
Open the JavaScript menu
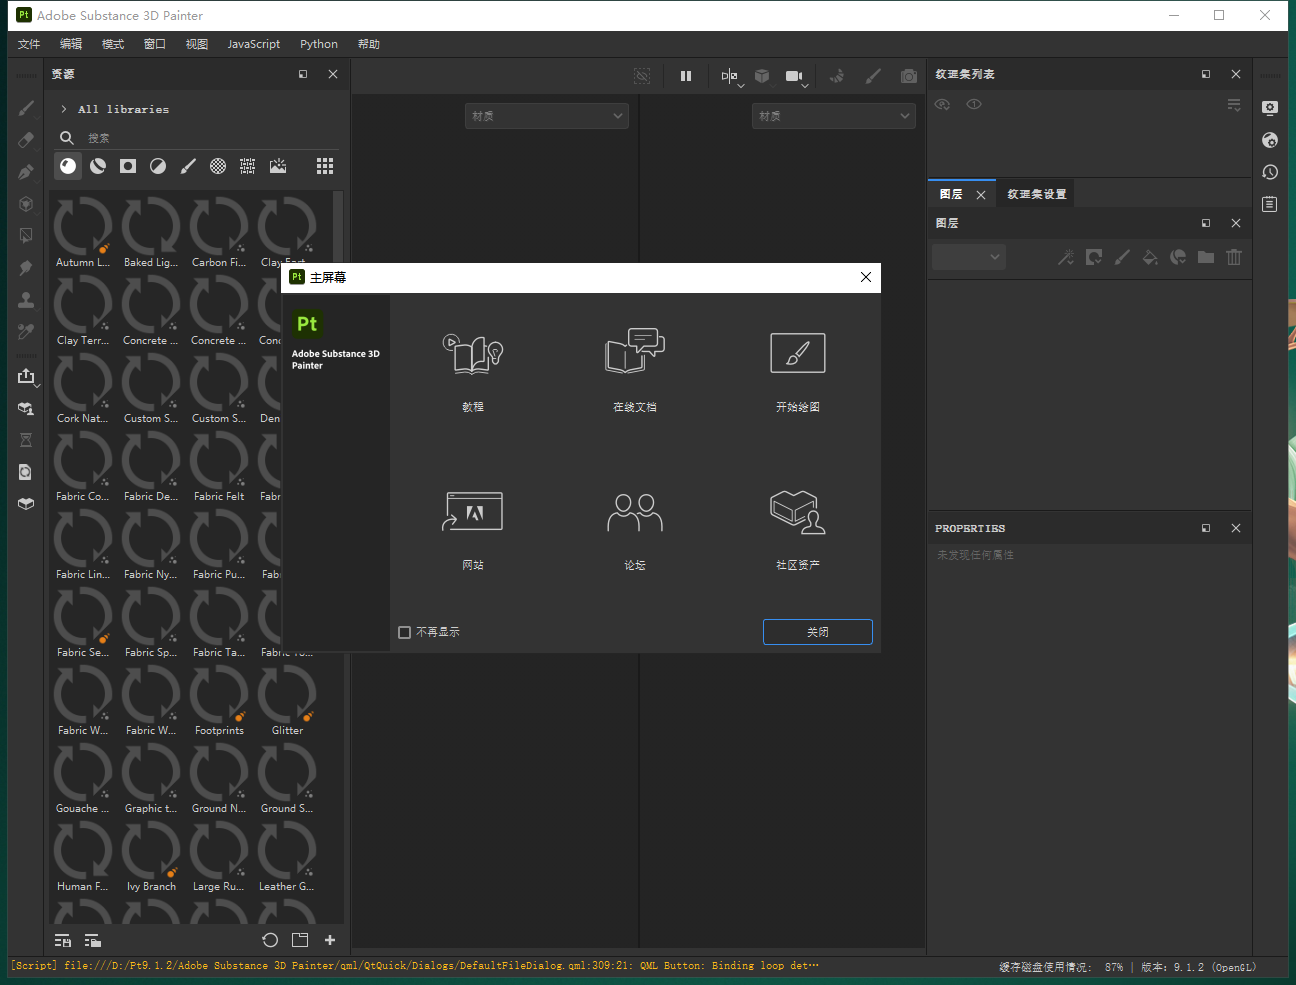[x=254, y=44]
